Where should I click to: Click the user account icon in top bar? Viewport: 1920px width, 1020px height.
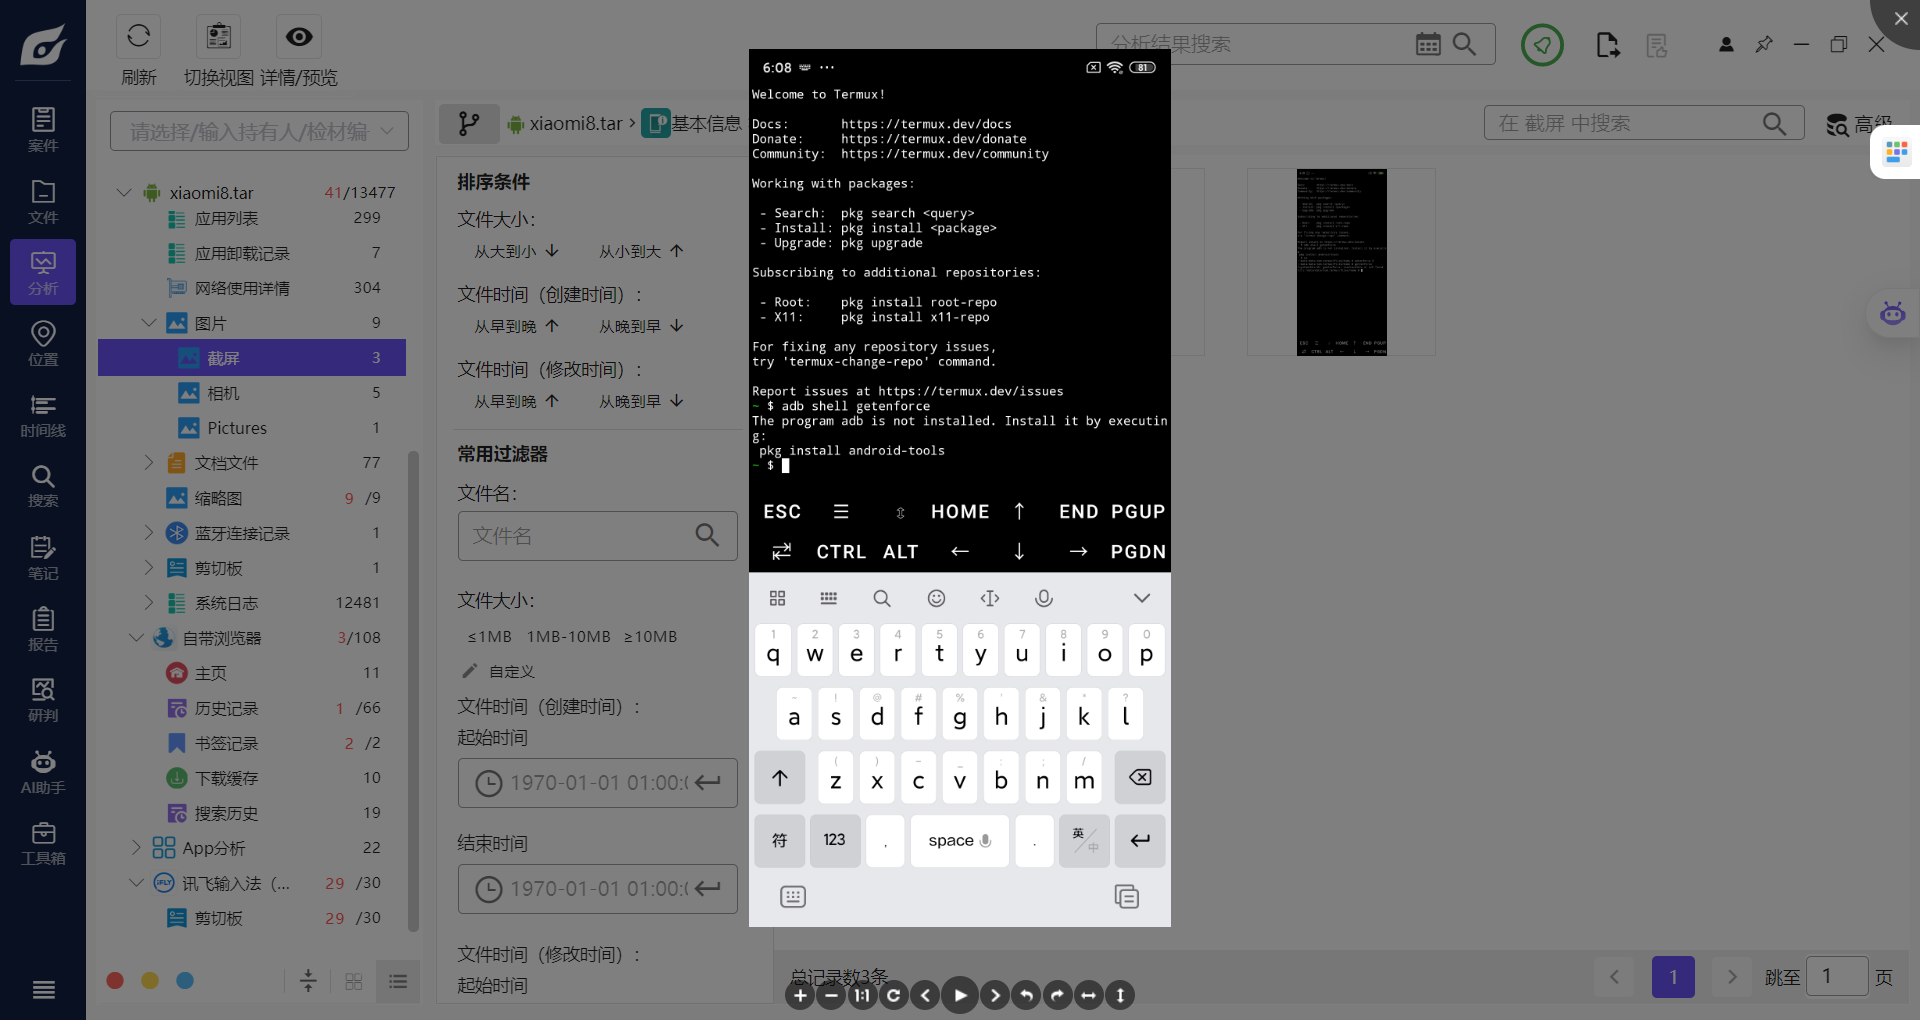pos(1726,45)
